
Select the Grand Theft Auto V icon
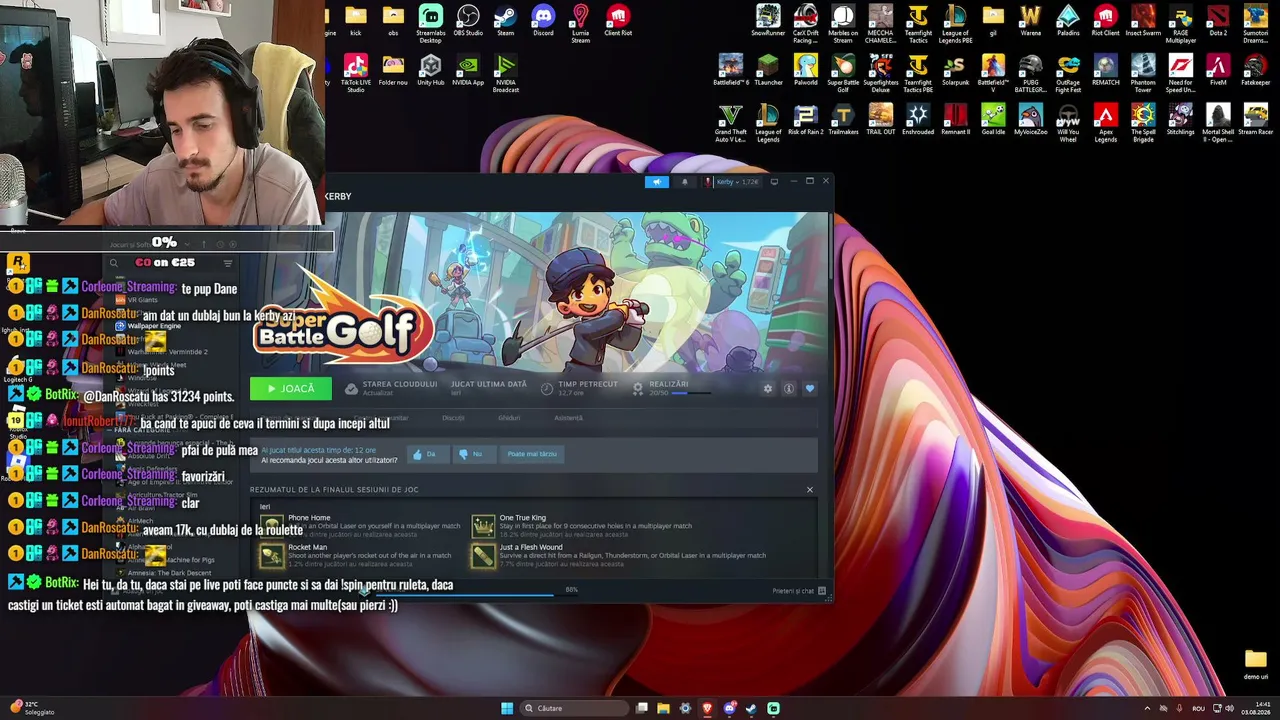(731, 123)
